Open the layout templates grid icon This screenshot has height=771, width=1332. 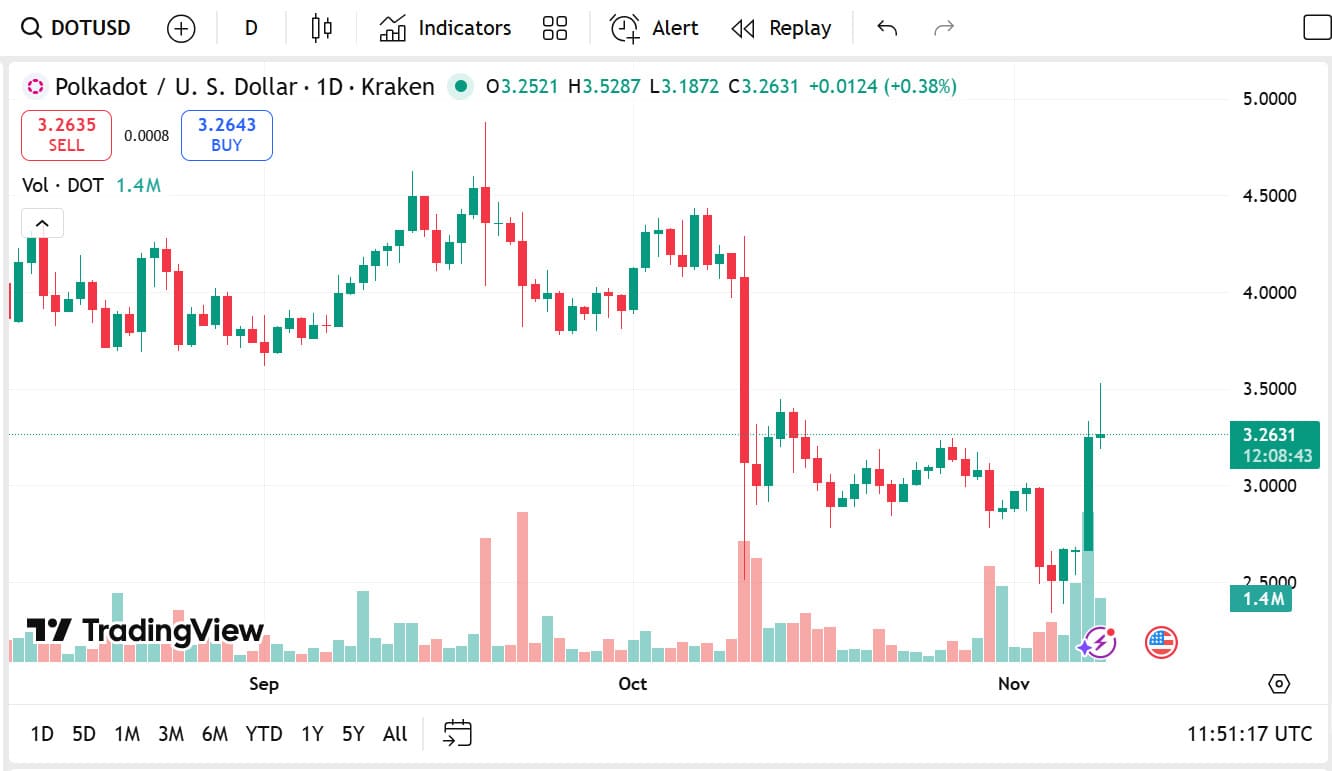pos(555,28)
